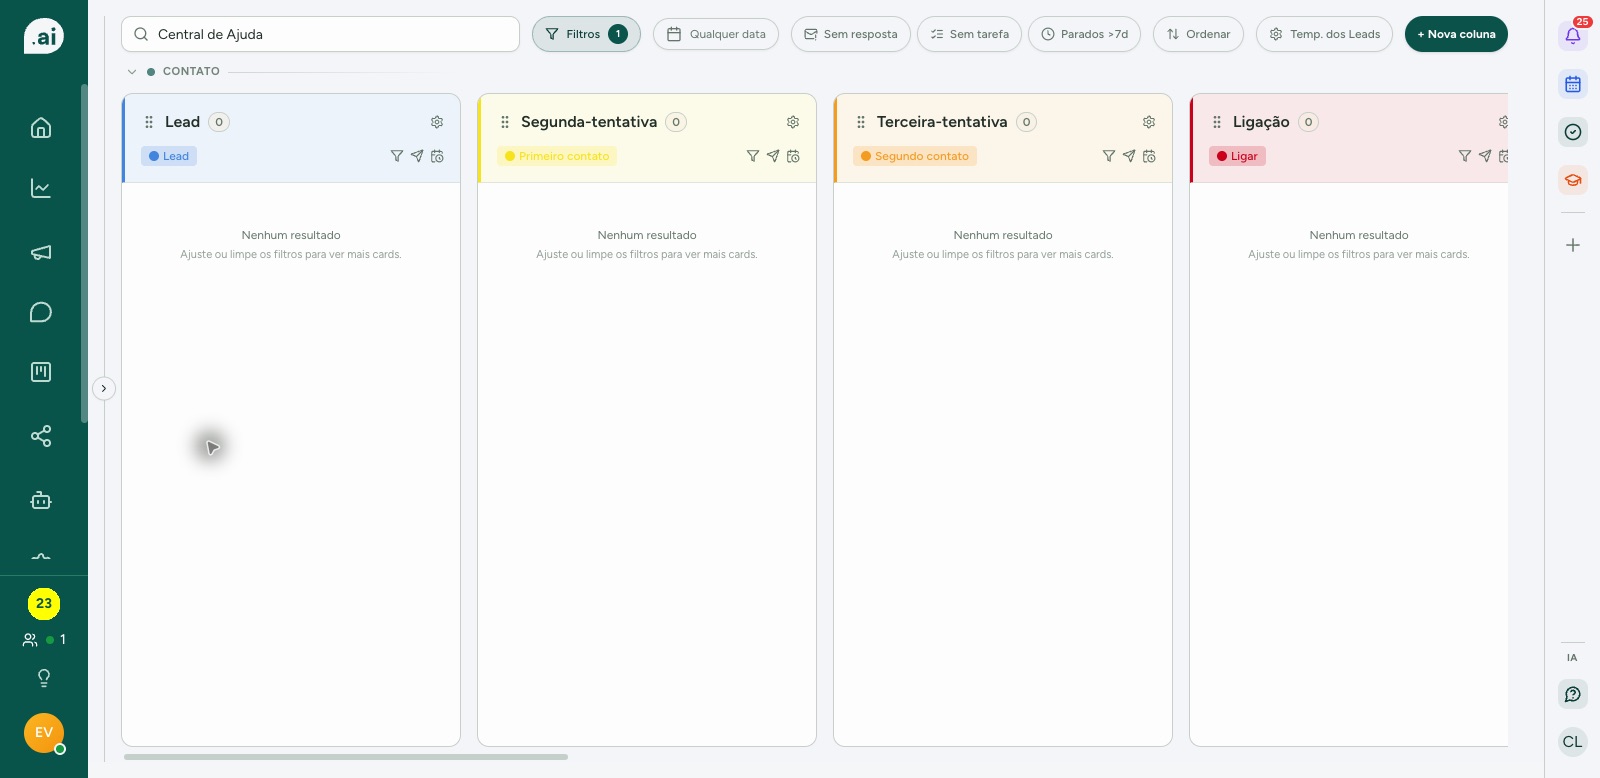
Task: Click the red Ligar tag badge
Action: [1237, 156]
